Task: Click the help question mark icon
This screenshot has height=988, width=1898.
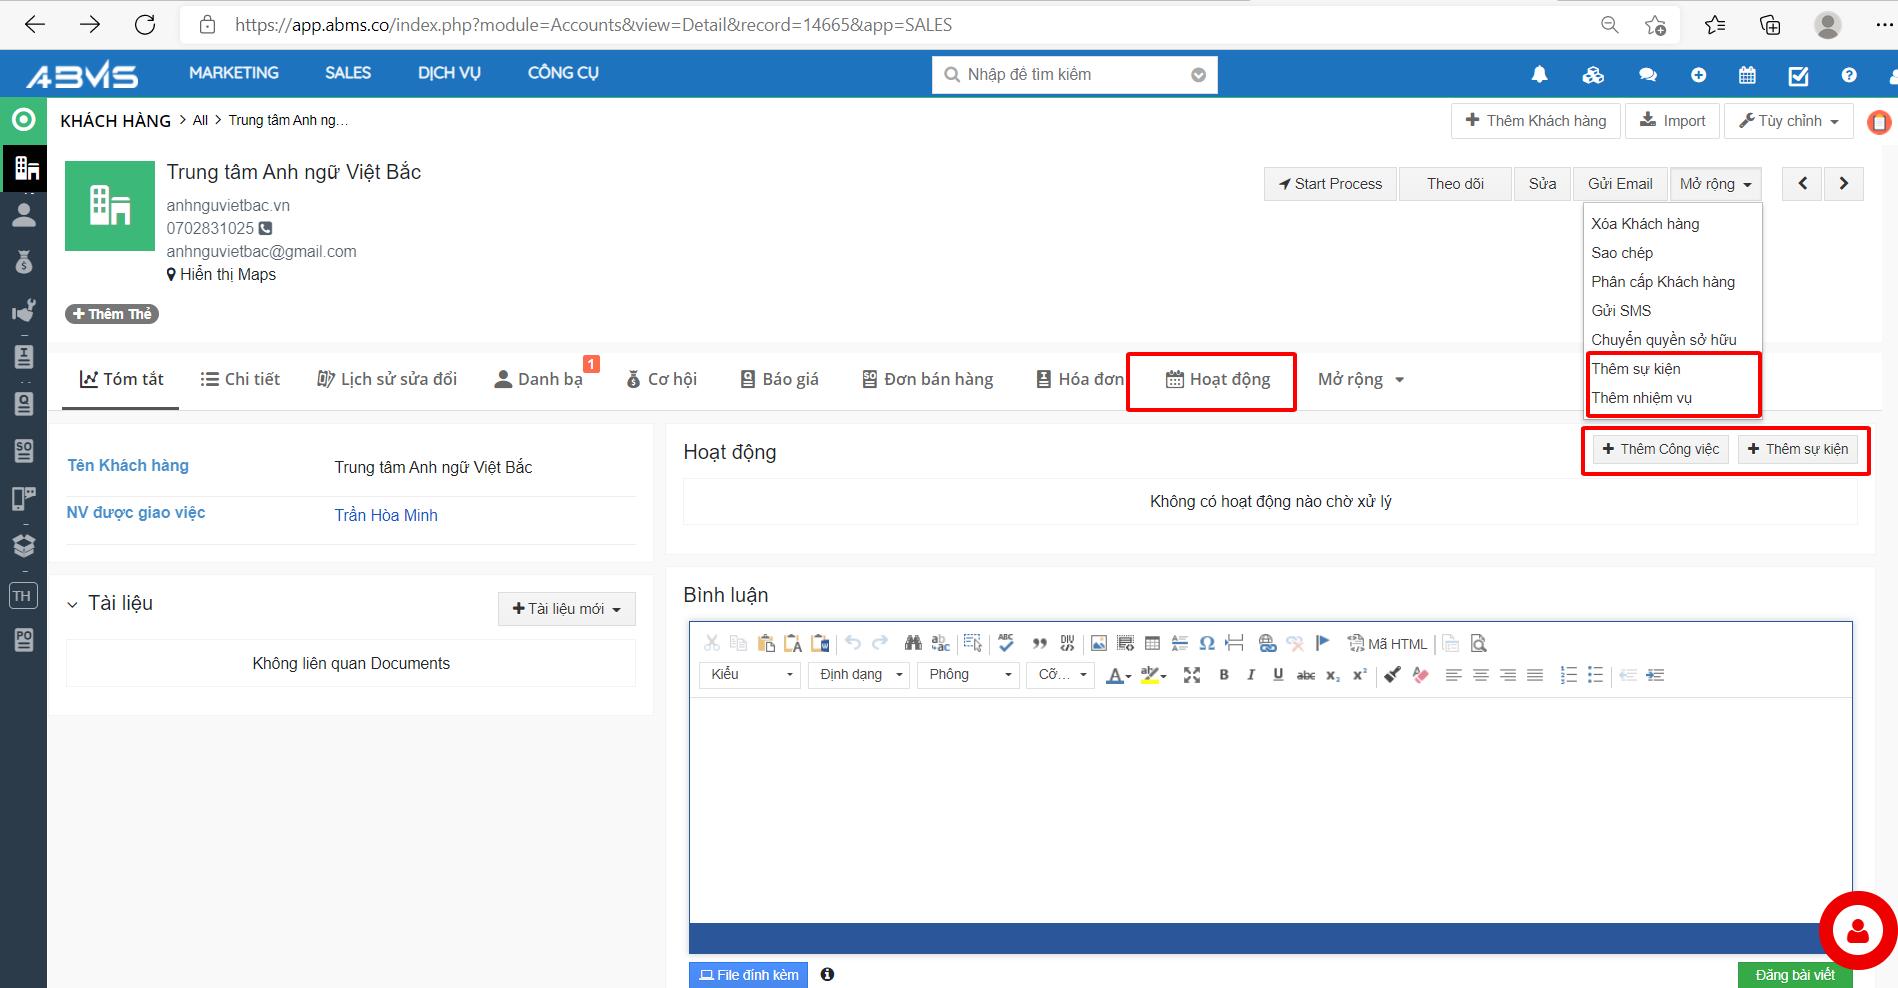Action: pyautogui.click(x=1849, y=75)
